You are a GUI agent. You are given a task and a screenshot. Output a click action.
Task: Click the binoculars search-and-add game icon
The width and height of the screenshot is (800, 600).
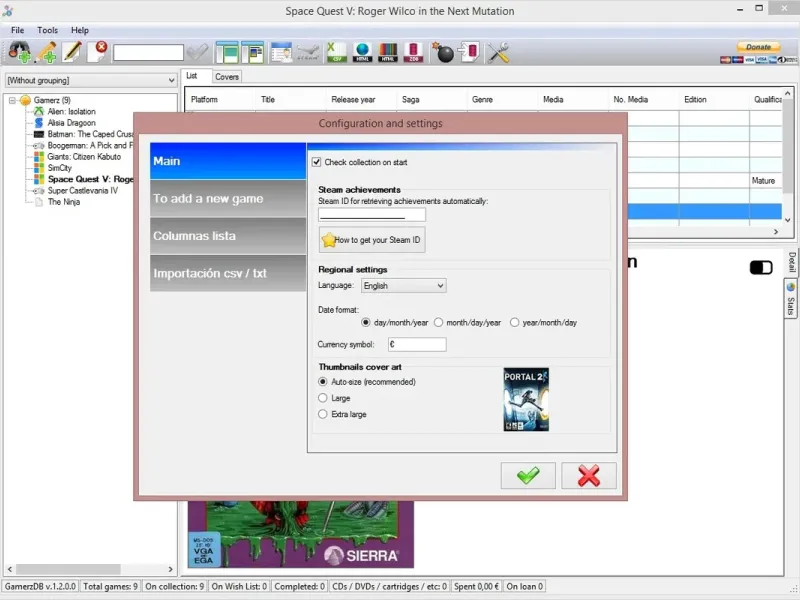tap(20, 52)
